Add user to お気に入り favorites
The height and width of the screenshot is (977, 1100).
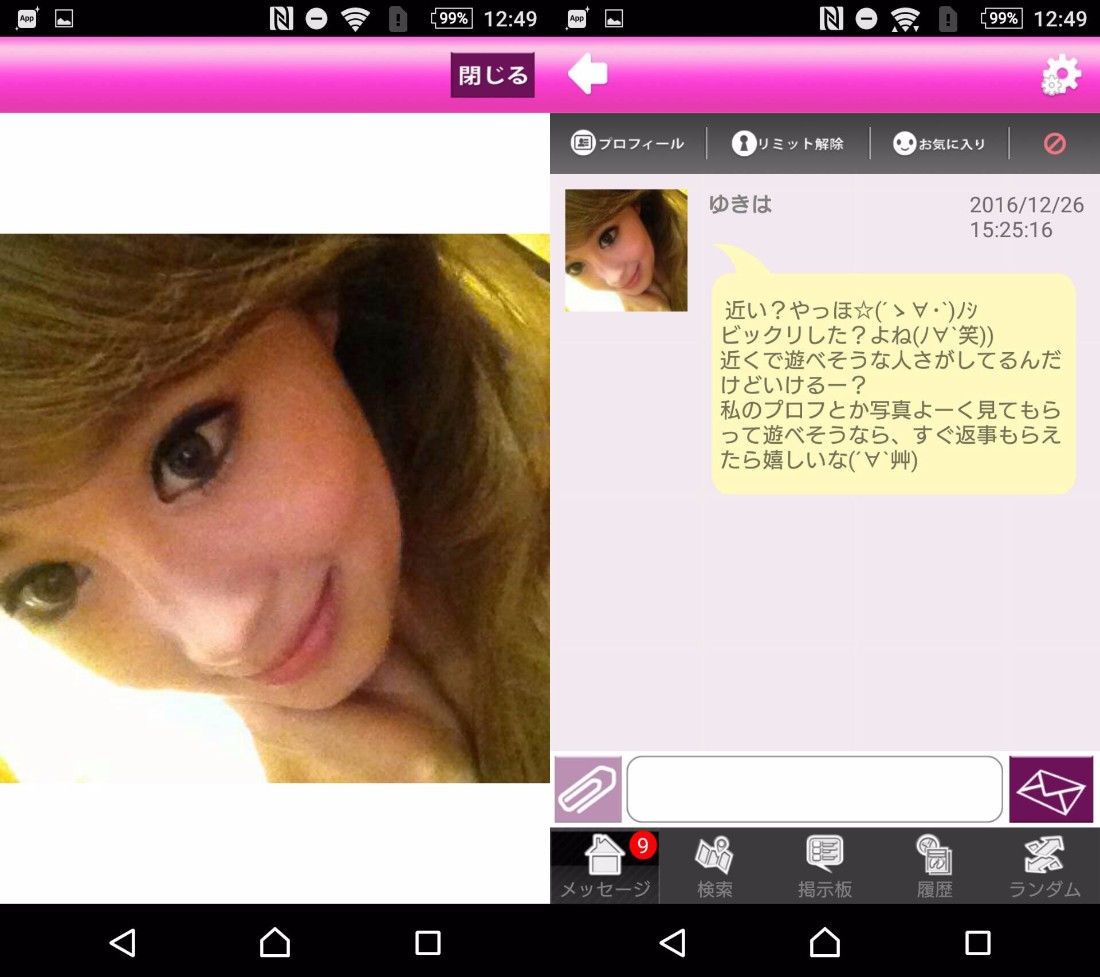[x=939, y=144]
